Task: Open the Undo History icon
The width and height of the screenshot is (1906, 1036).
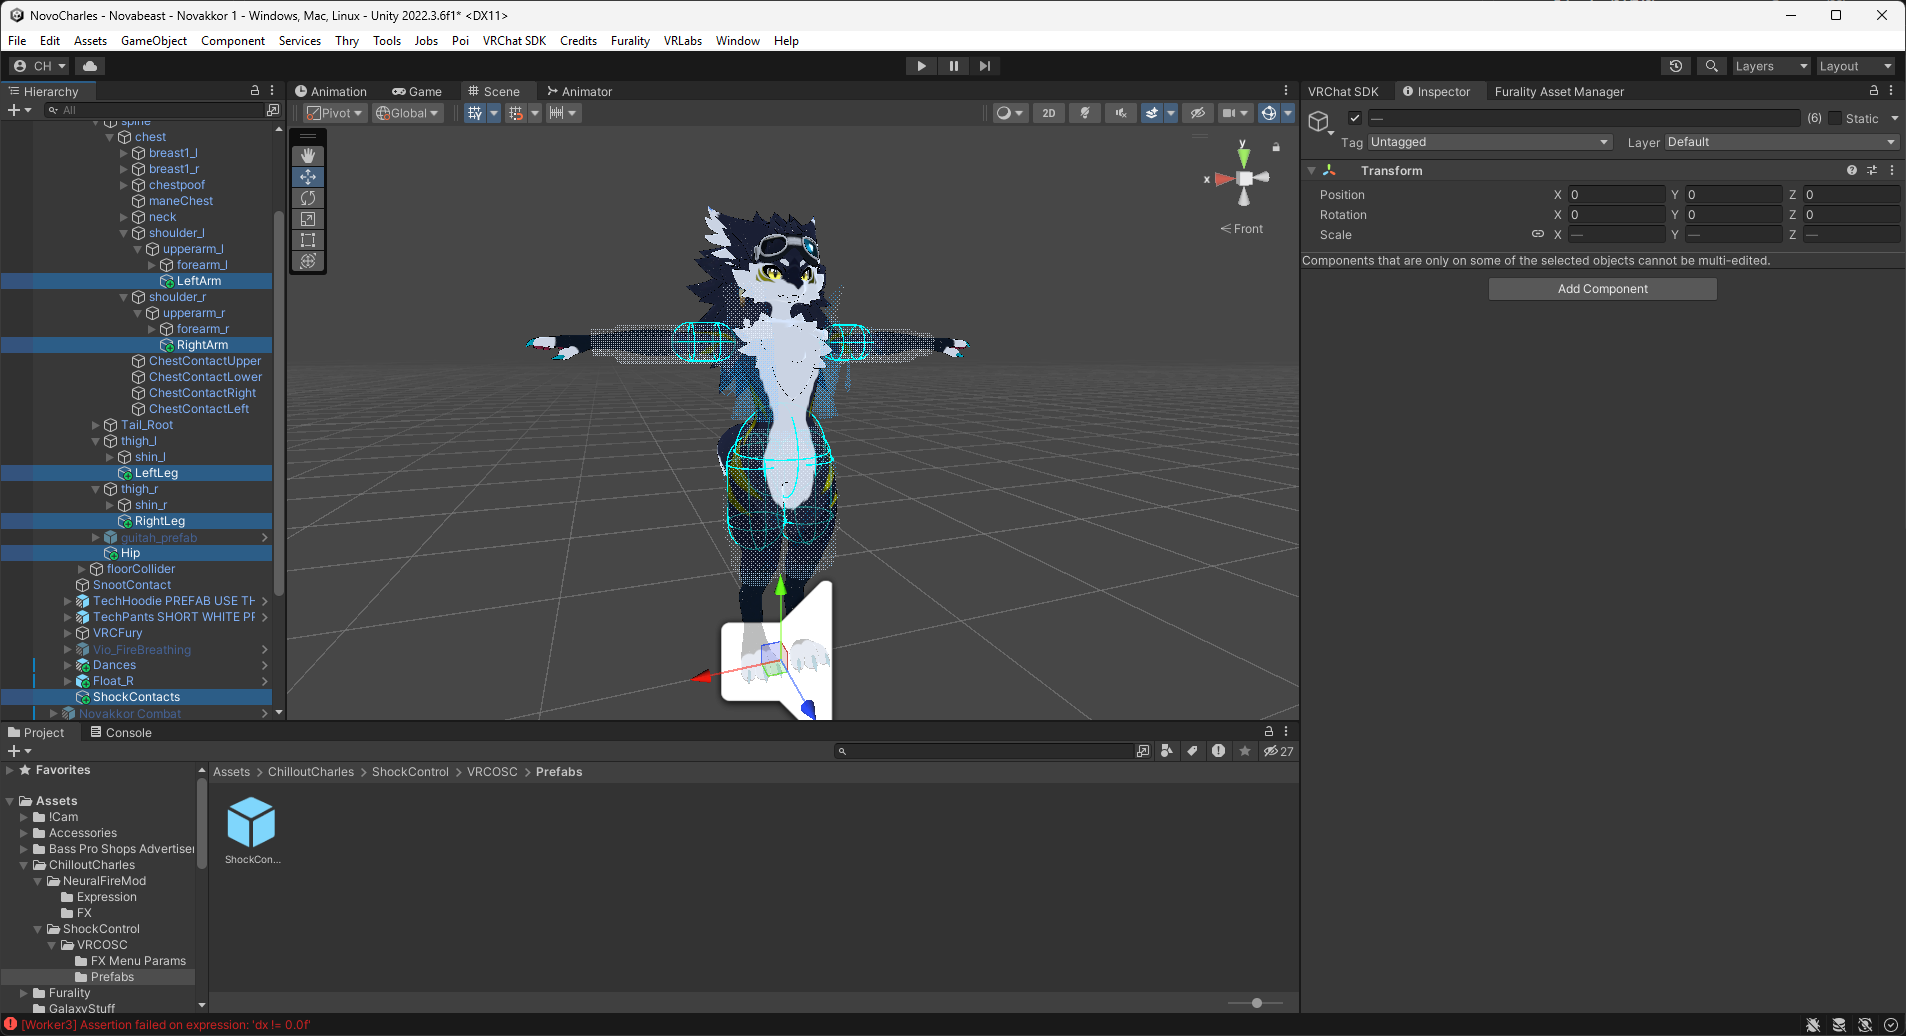Action: point(1676,66)
